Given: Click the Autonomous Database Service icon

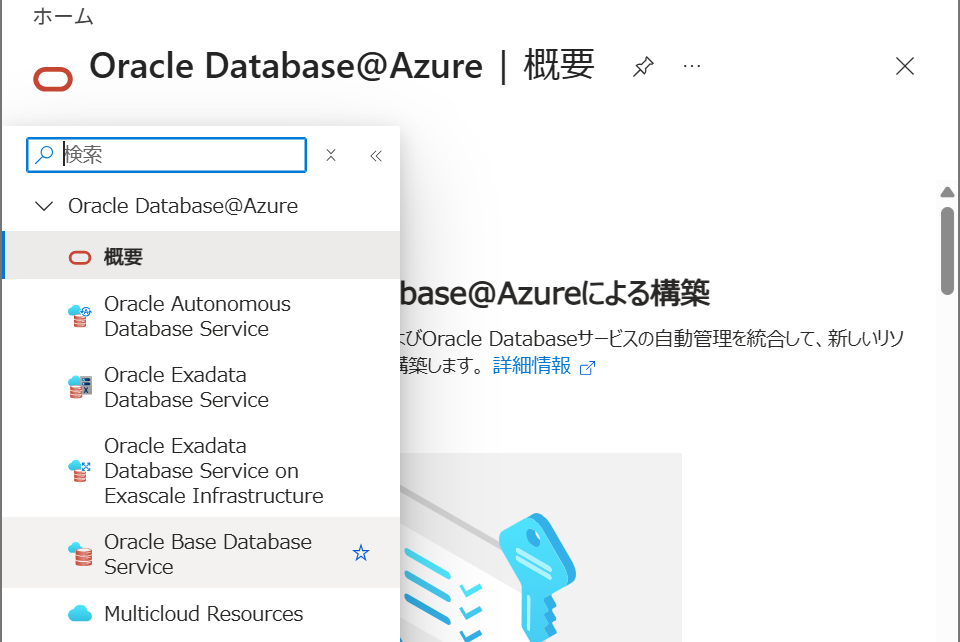Looking at the screenshot, I should 80,316.
